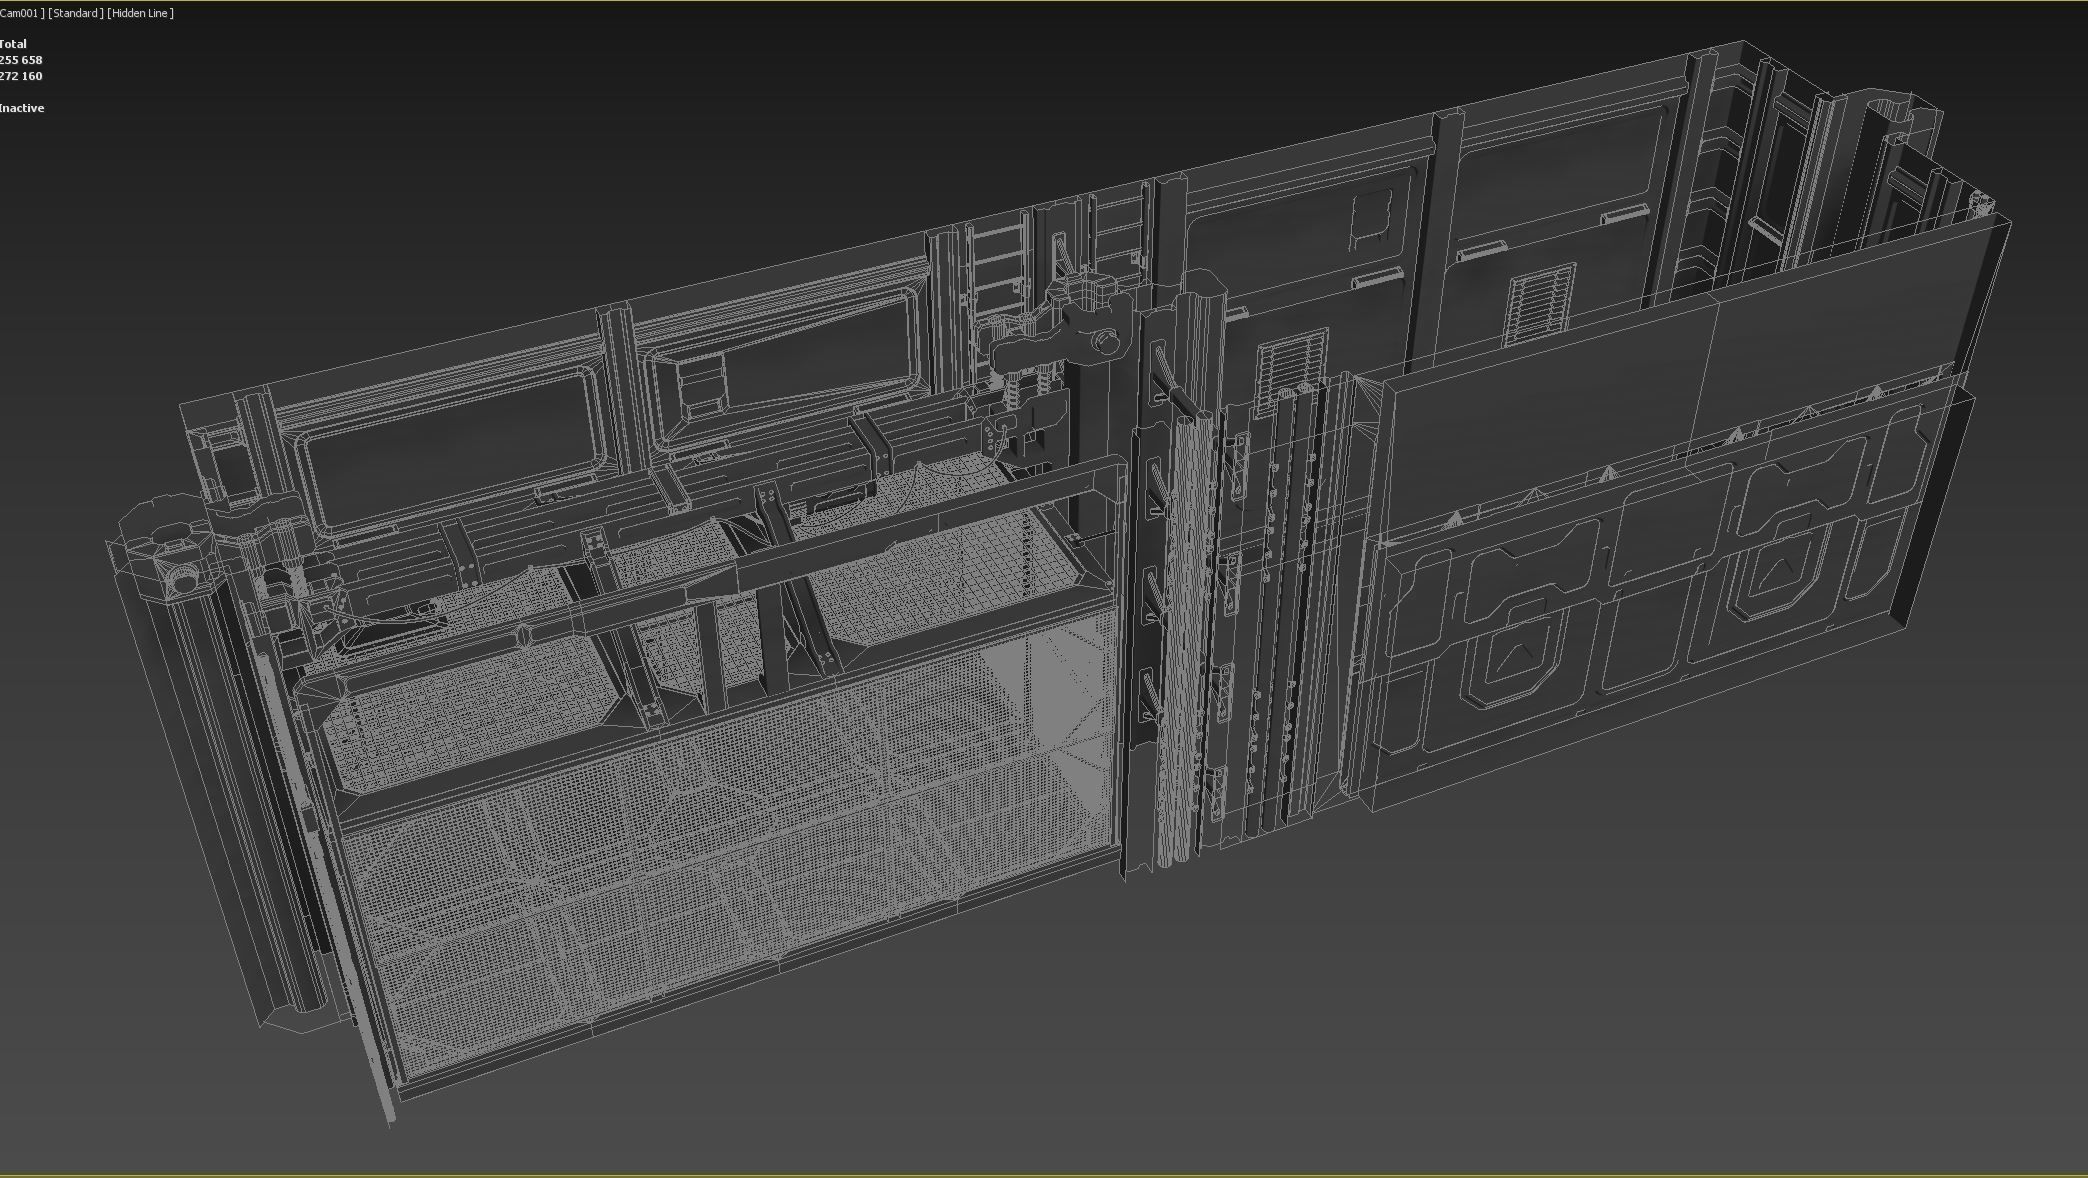This screenshot has height=1178, width=2088.
Task: Click the 'Total' statistics label
Action: tap(13, 44)
